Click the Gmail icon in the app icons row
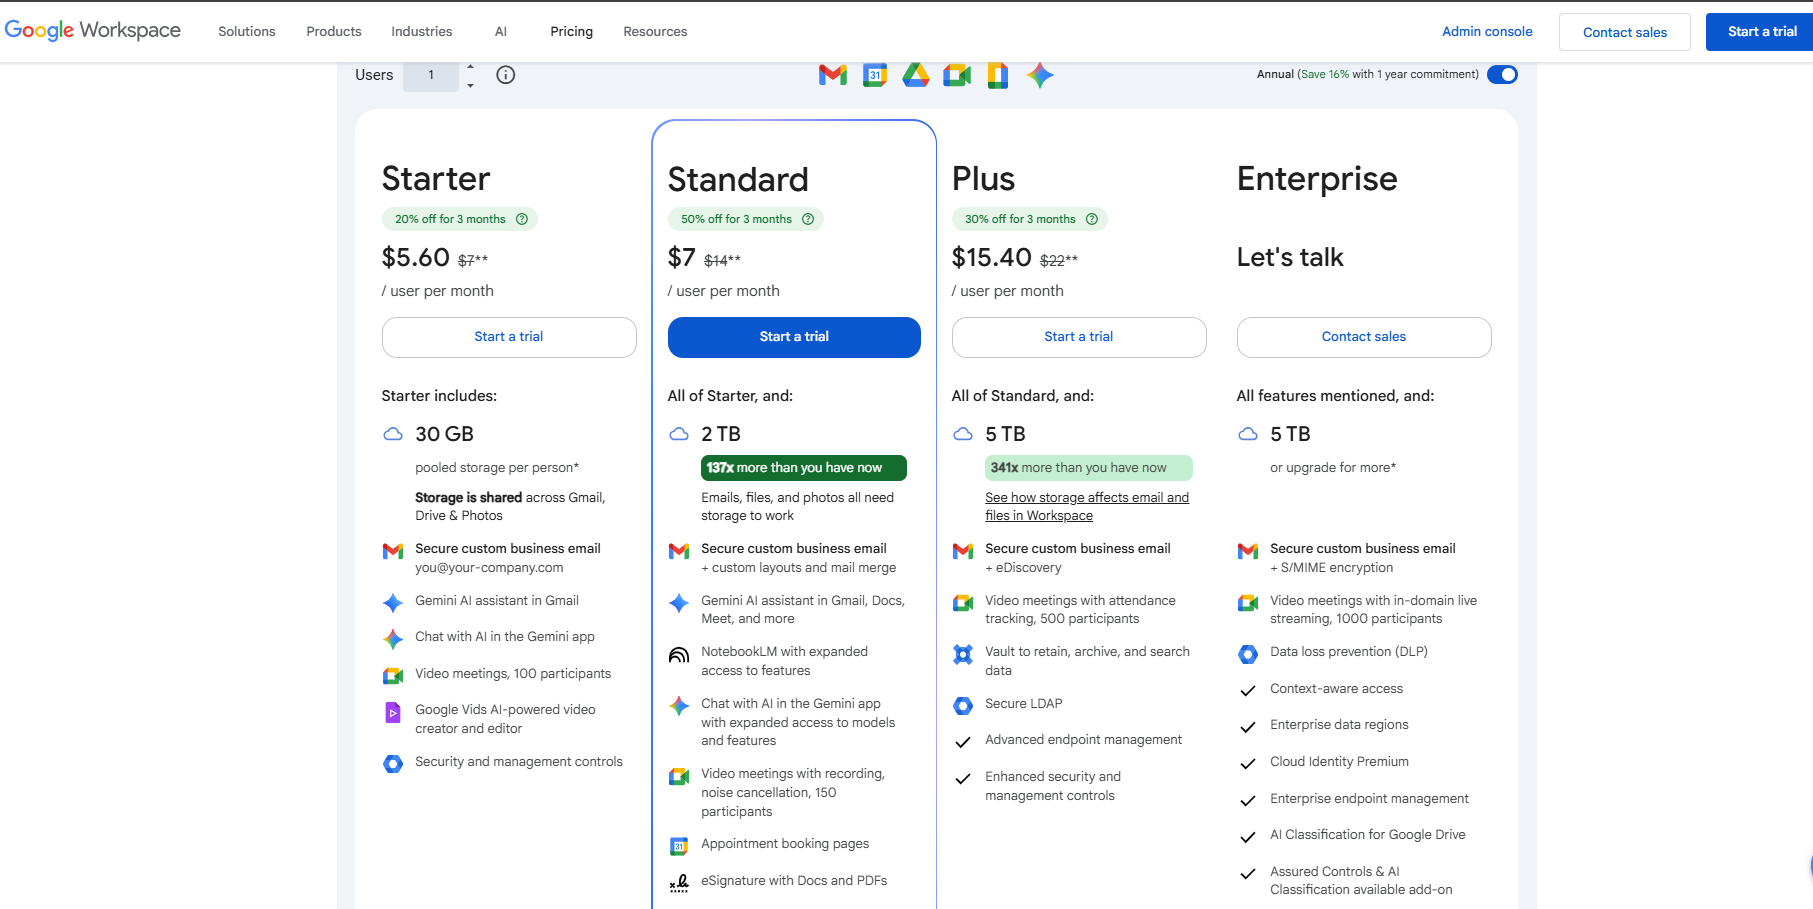Image resolution: width=1813 pixels, height=909 pixels. point(831,74)
